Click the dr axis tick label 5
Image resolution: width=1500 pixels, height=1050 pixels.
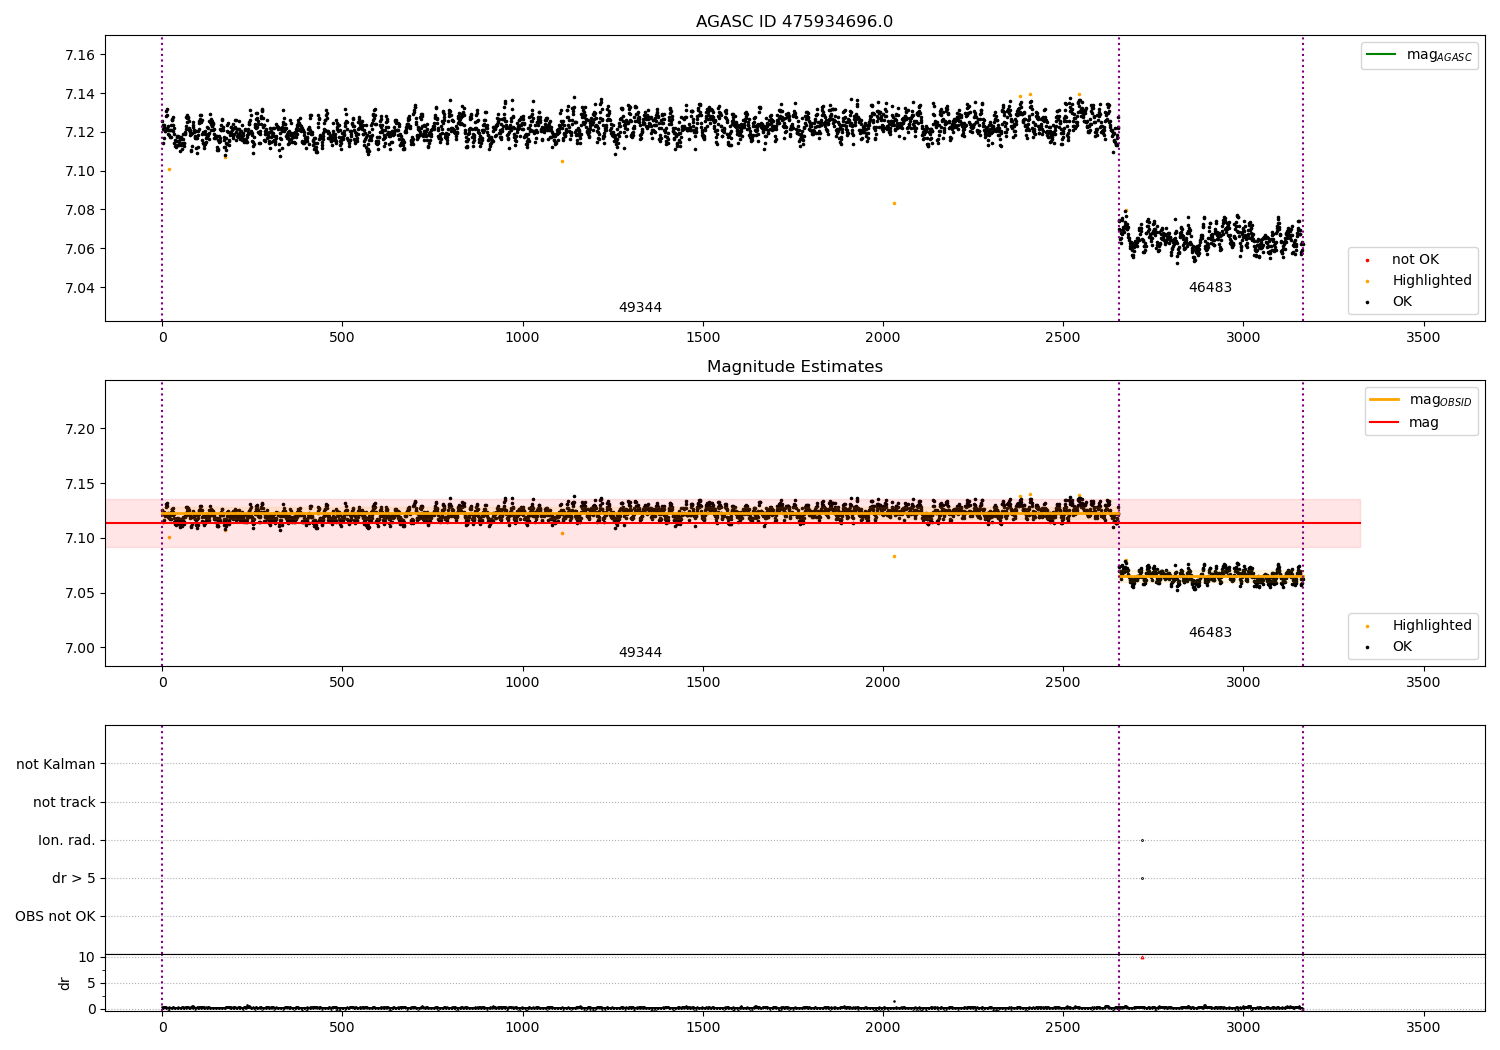[91, 983]
